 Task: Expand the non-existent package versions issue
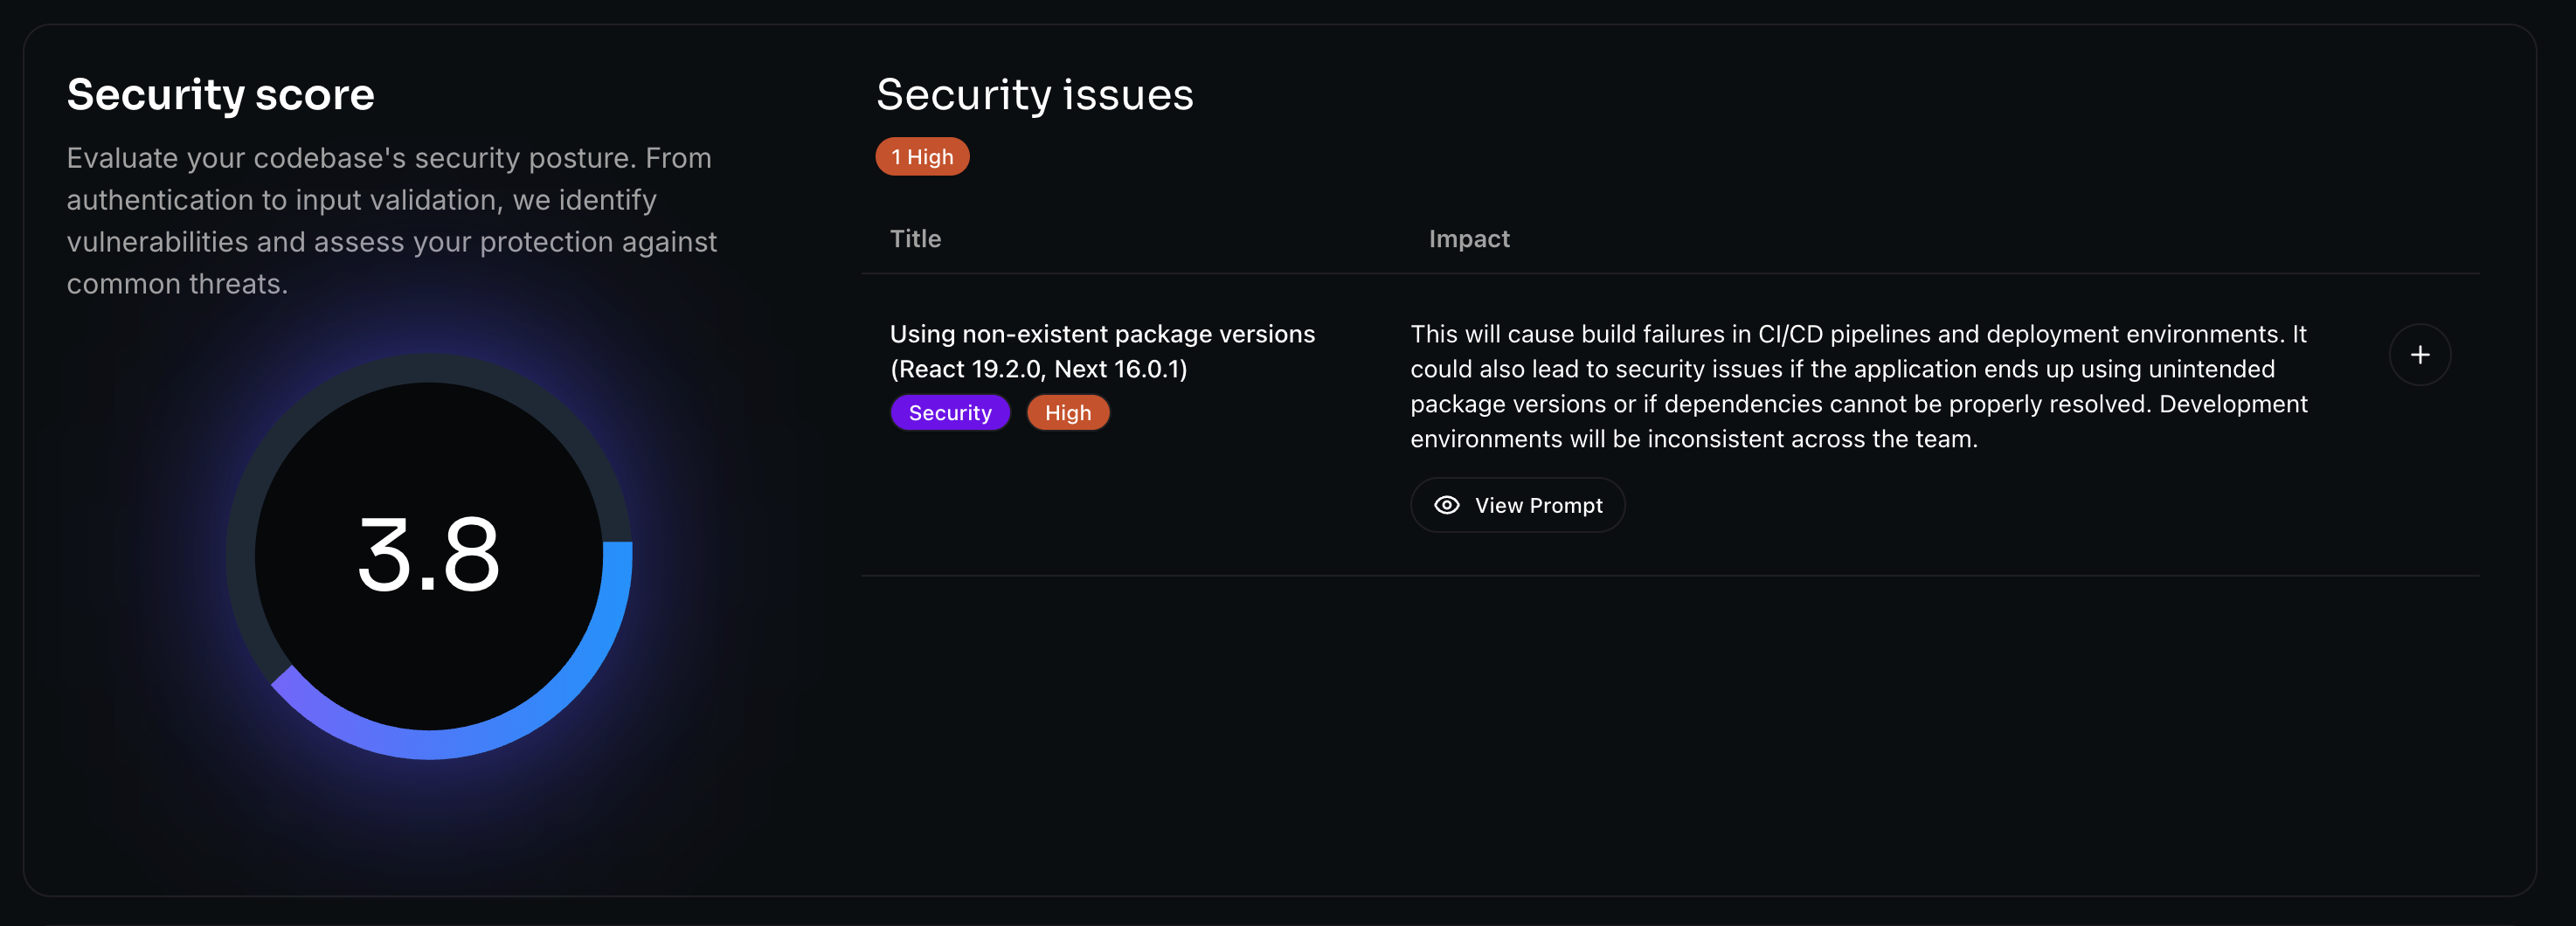2420,354
